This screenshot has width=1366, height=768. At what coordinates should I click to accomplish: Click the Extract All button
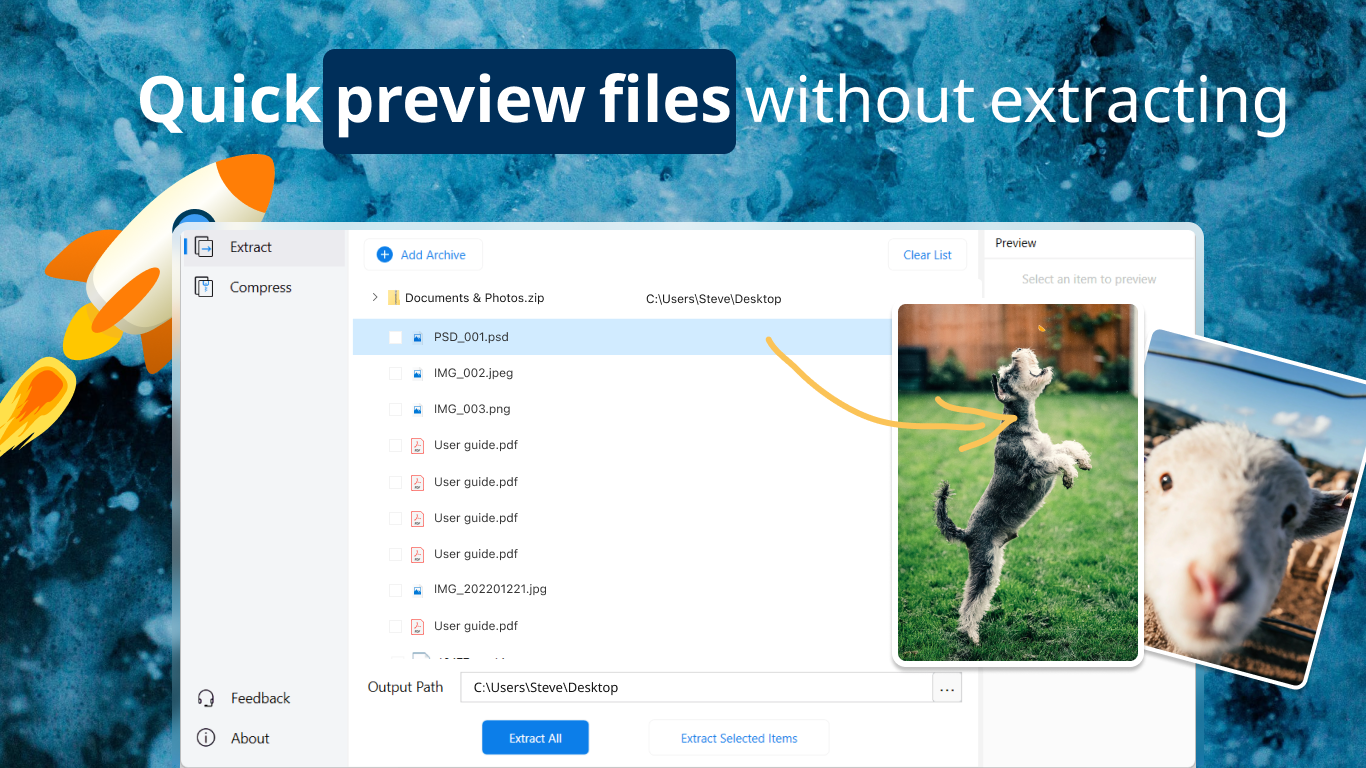535,737
